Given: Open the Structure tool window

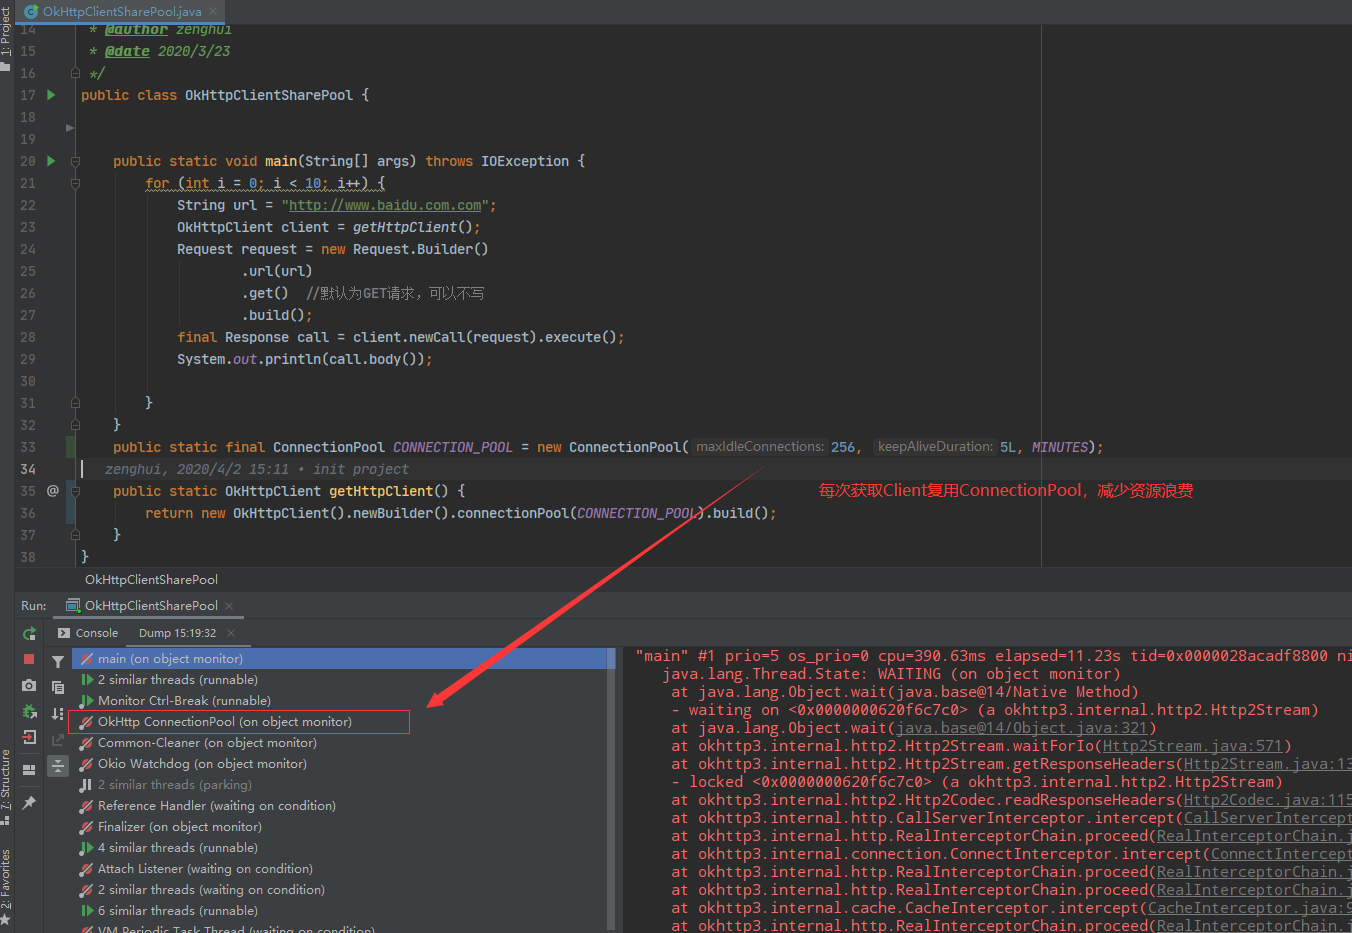Looking at the screenshot, I should [x=6, y=786].
